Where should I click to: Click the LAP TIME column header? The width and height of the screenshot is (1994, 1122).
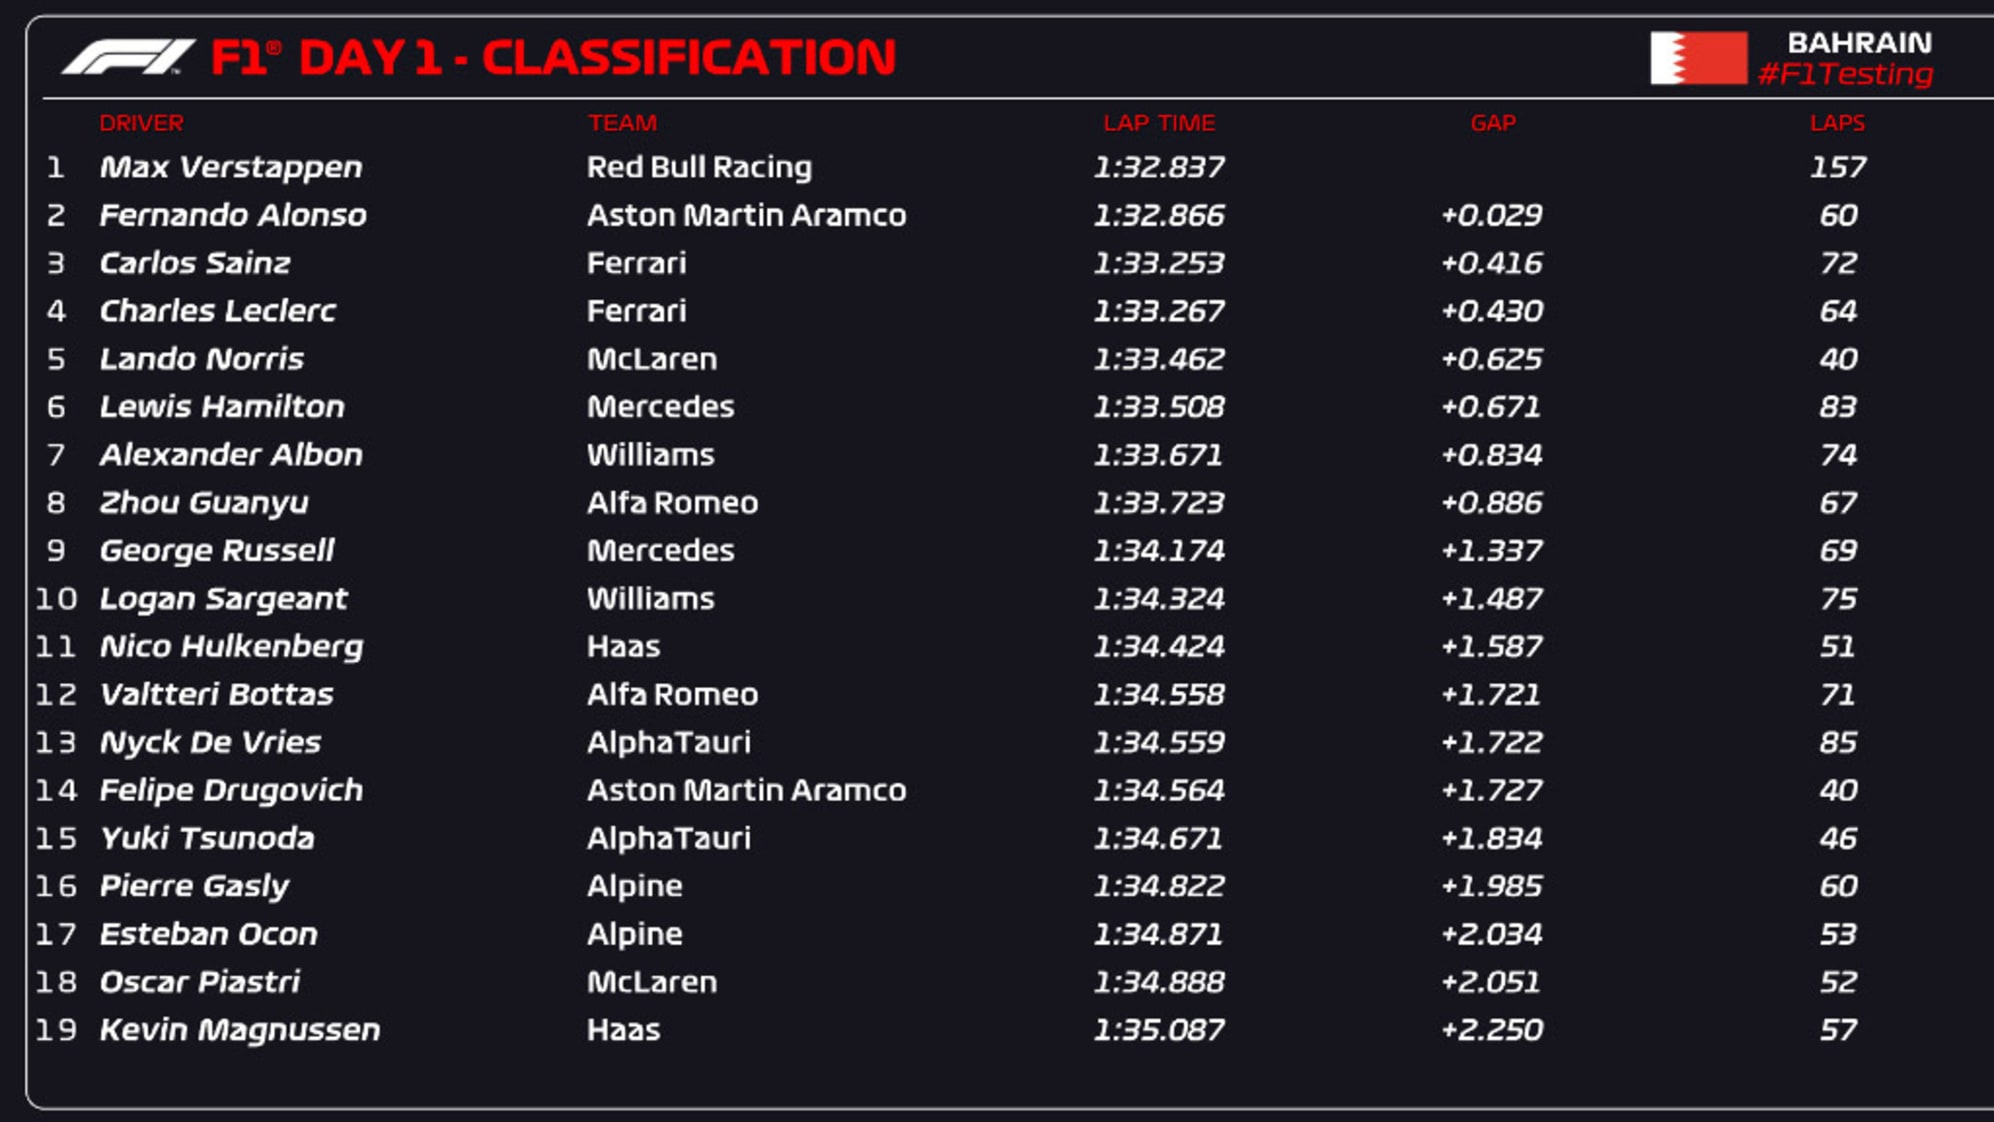[x=1159, y=123]
